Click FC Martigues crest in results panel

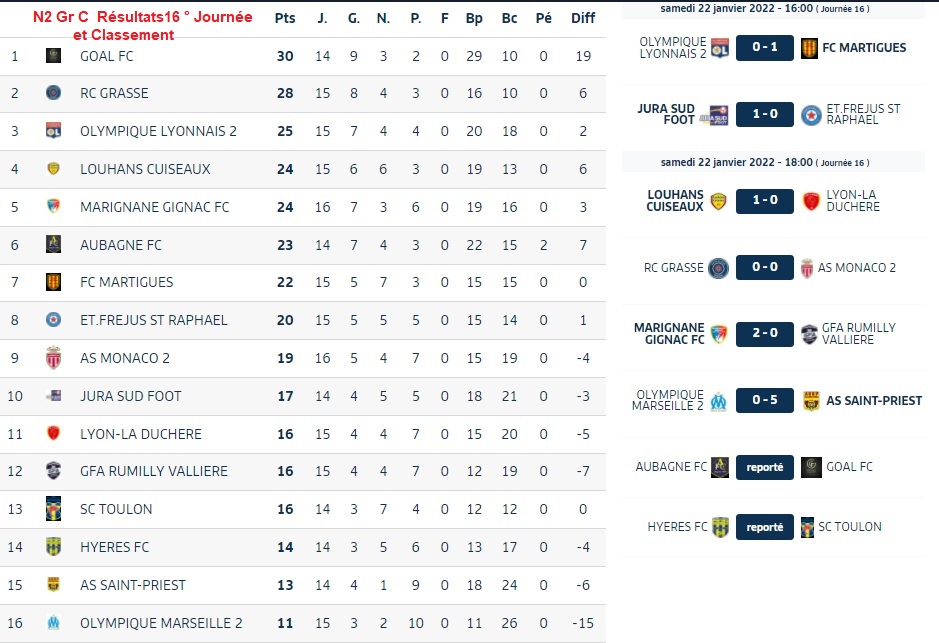tap(810, 48)
